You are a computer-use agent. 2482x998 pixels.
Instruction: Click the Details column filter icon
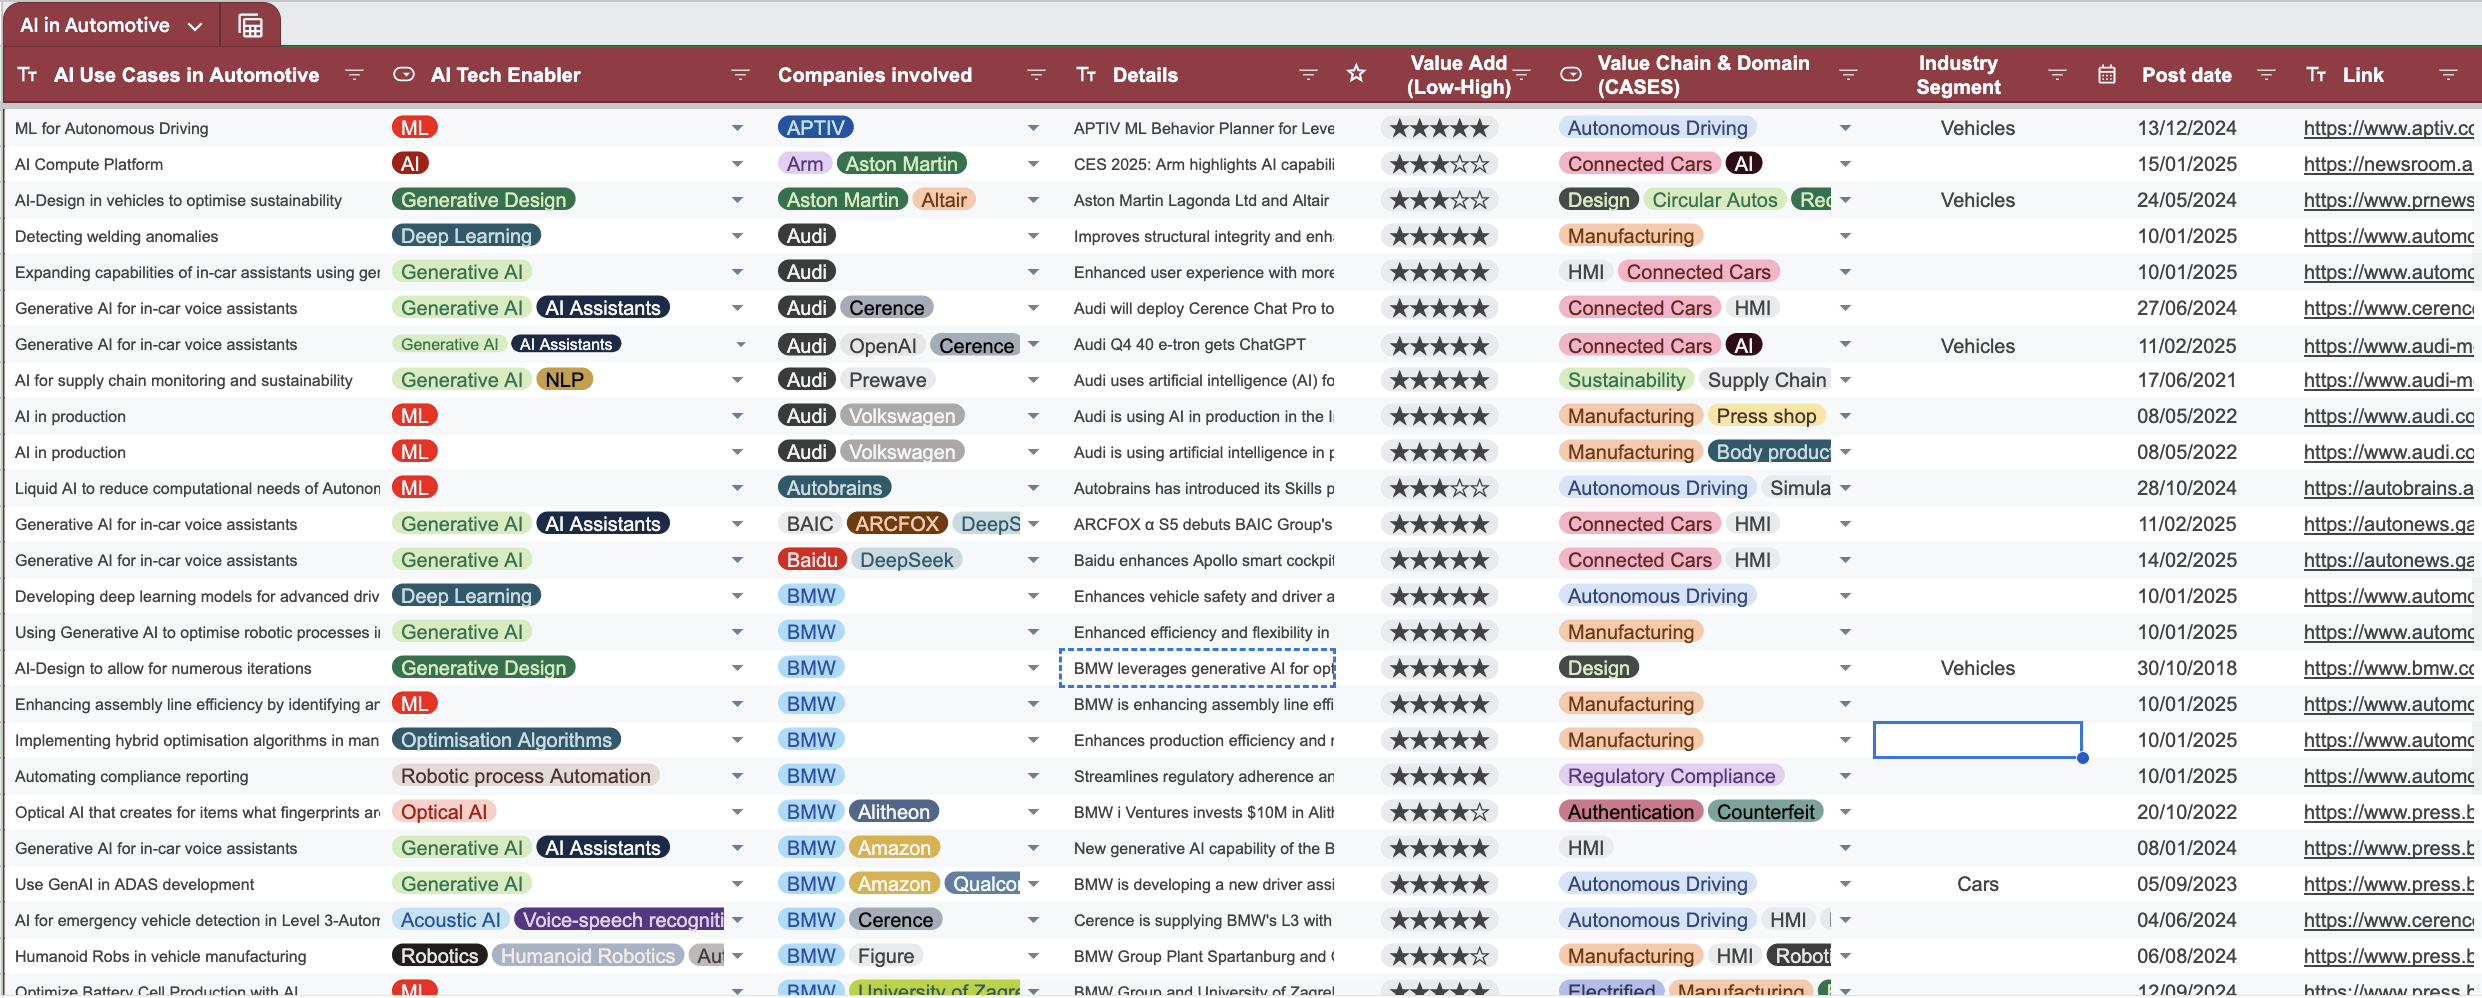1307,75
